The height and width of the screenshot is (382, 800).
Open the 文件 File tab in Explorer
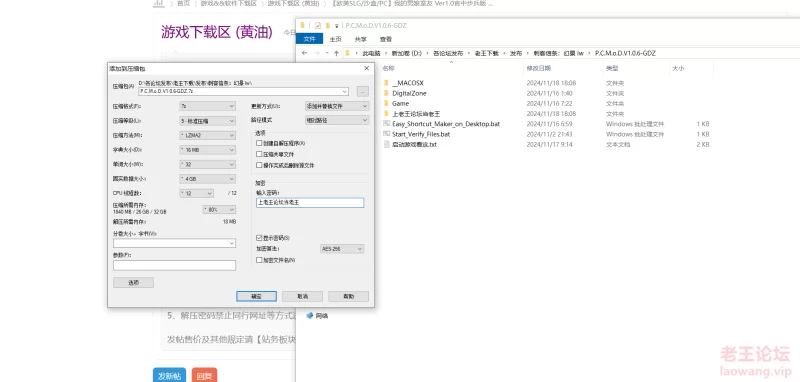[x=309, y=39]
